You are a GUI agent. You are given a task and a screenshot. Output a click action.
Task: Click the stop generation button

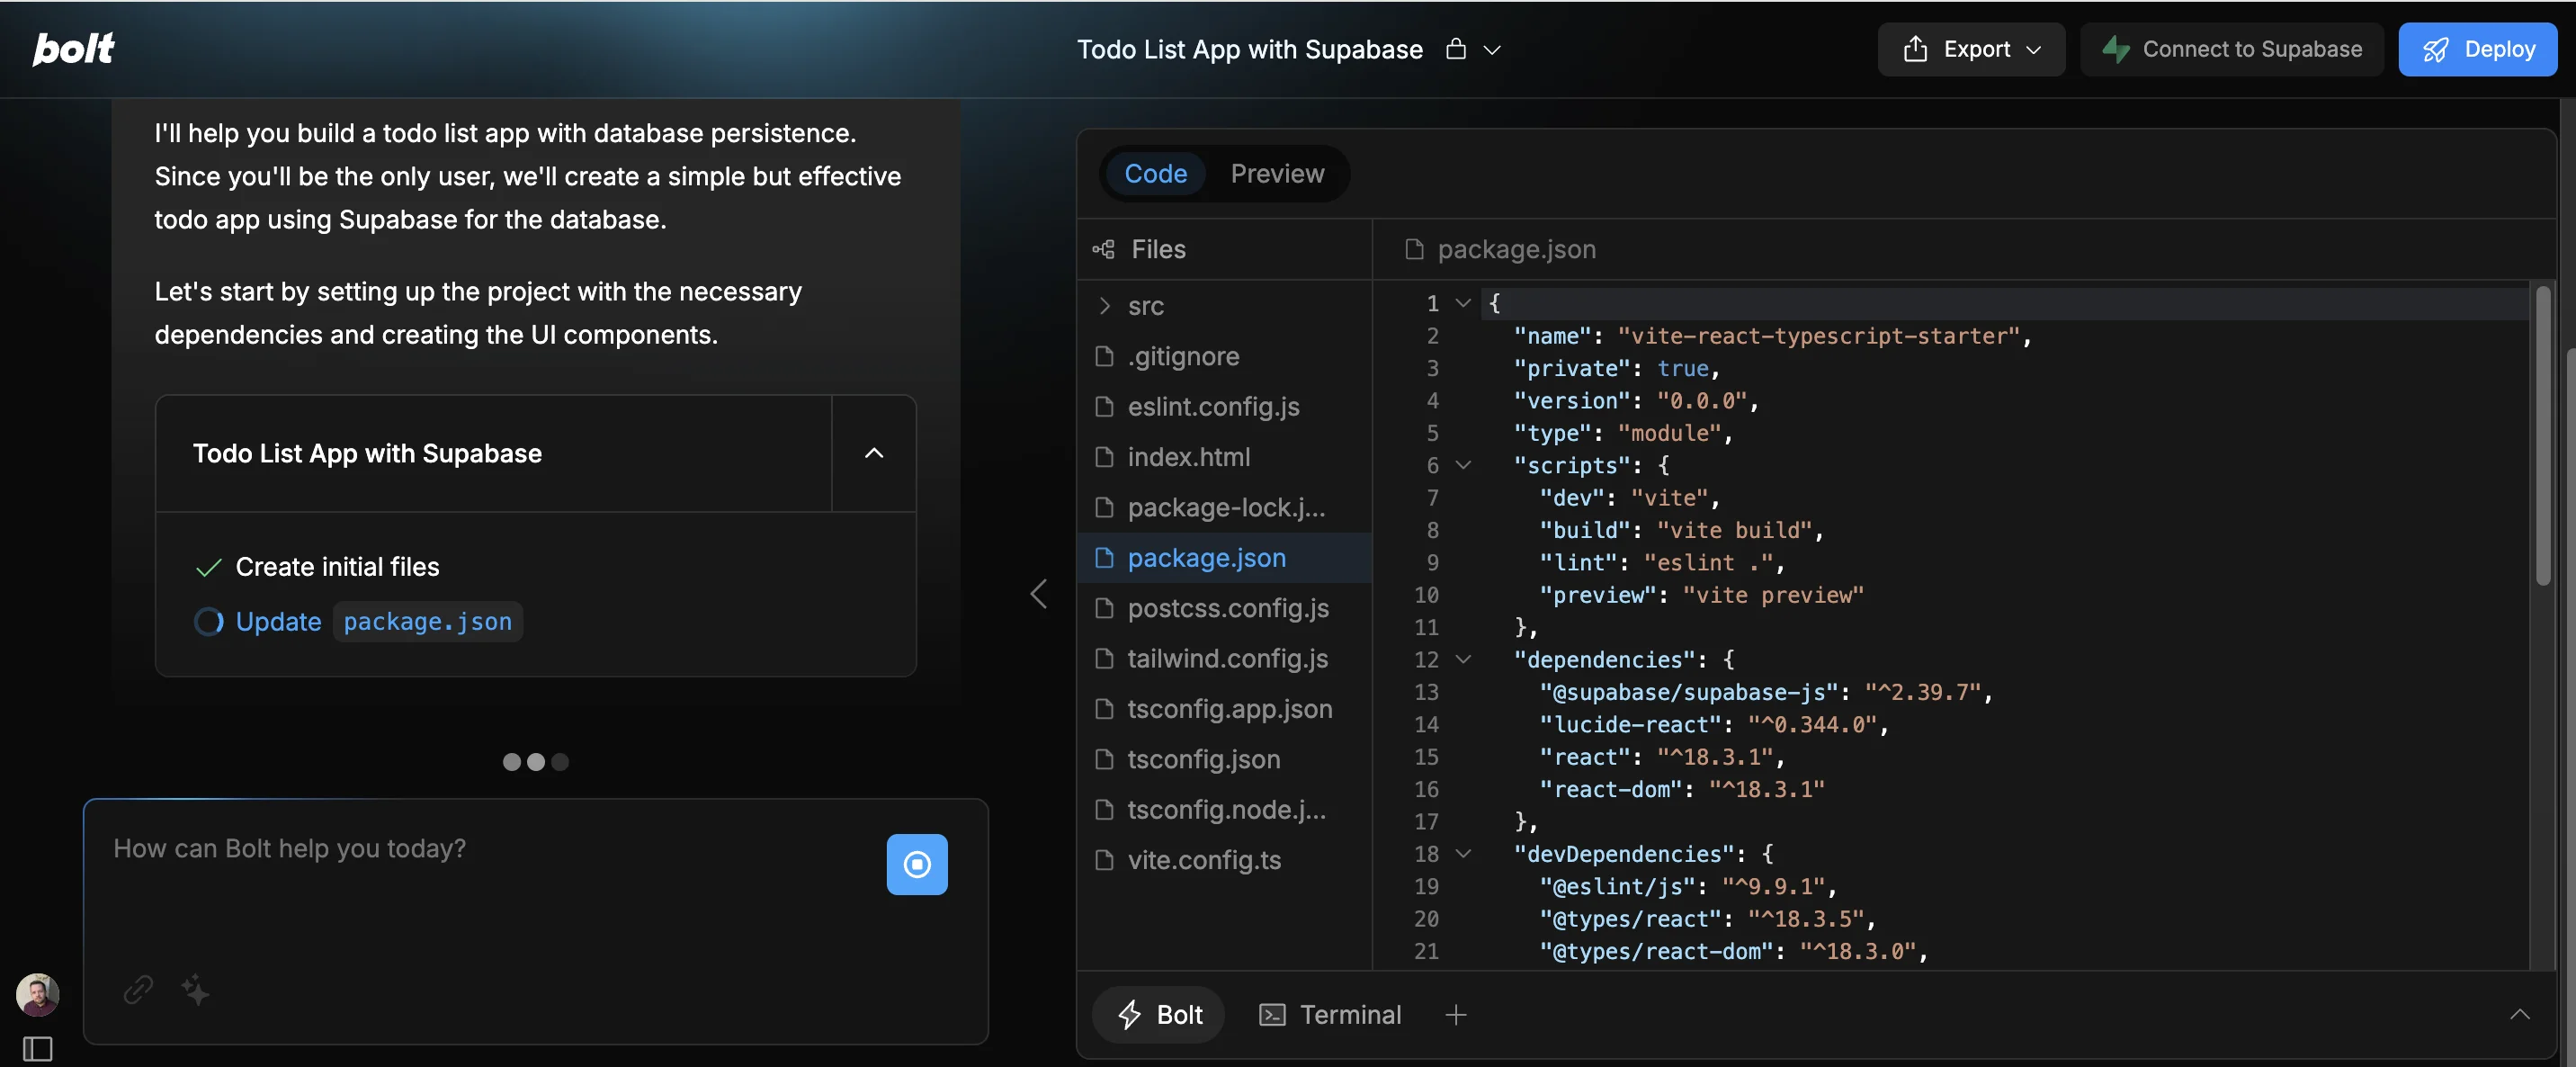[x=916, y=864]
